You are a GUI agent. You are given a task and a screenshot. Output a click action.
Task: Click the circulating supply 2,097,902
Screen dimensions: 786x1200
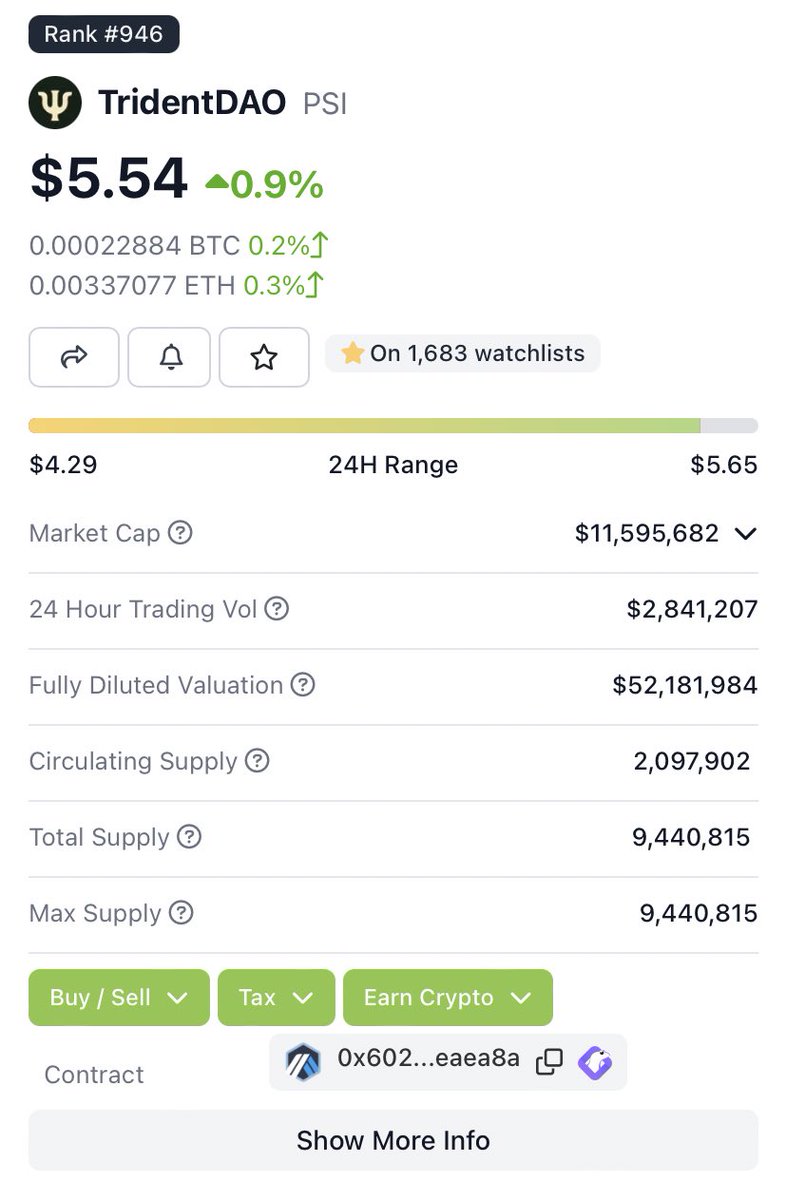point(692,761)
